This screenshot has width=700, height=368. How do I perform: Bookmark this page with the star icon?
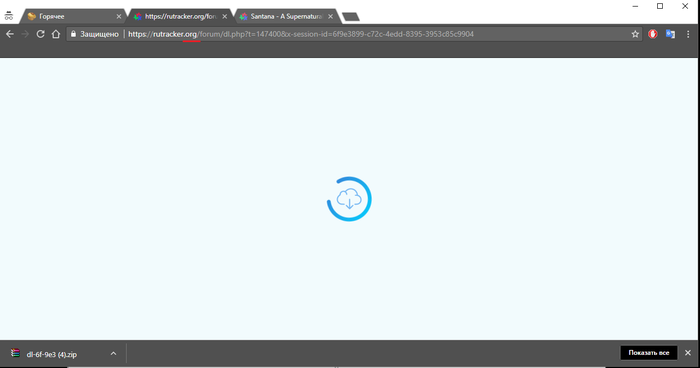click(x=635, y=34)
